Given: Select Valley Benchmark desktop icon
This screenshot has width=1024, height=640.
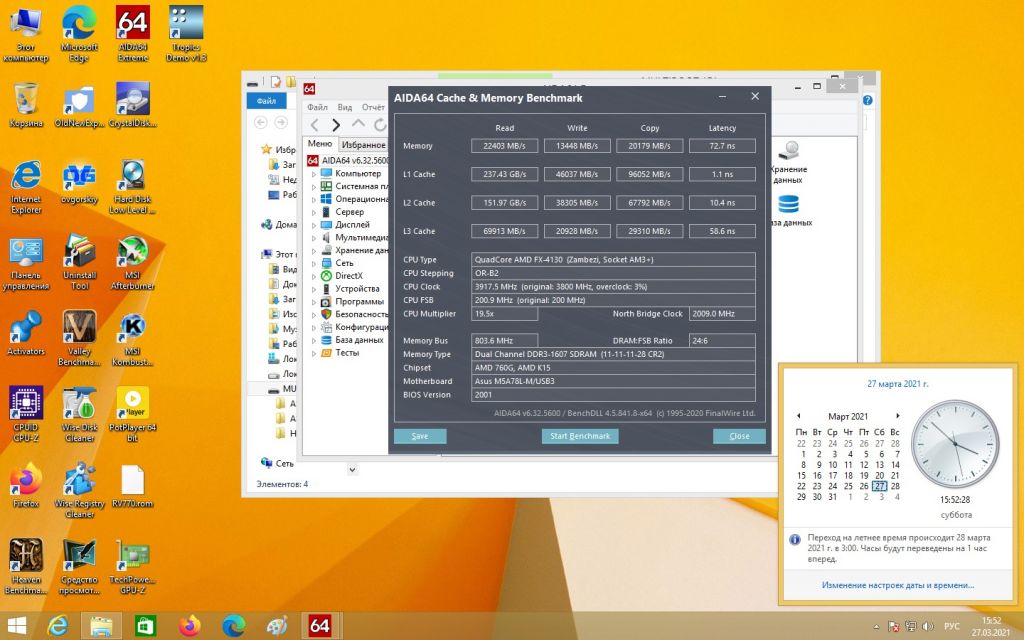Looking at the screenshot, I should click(x=80, y=338).
